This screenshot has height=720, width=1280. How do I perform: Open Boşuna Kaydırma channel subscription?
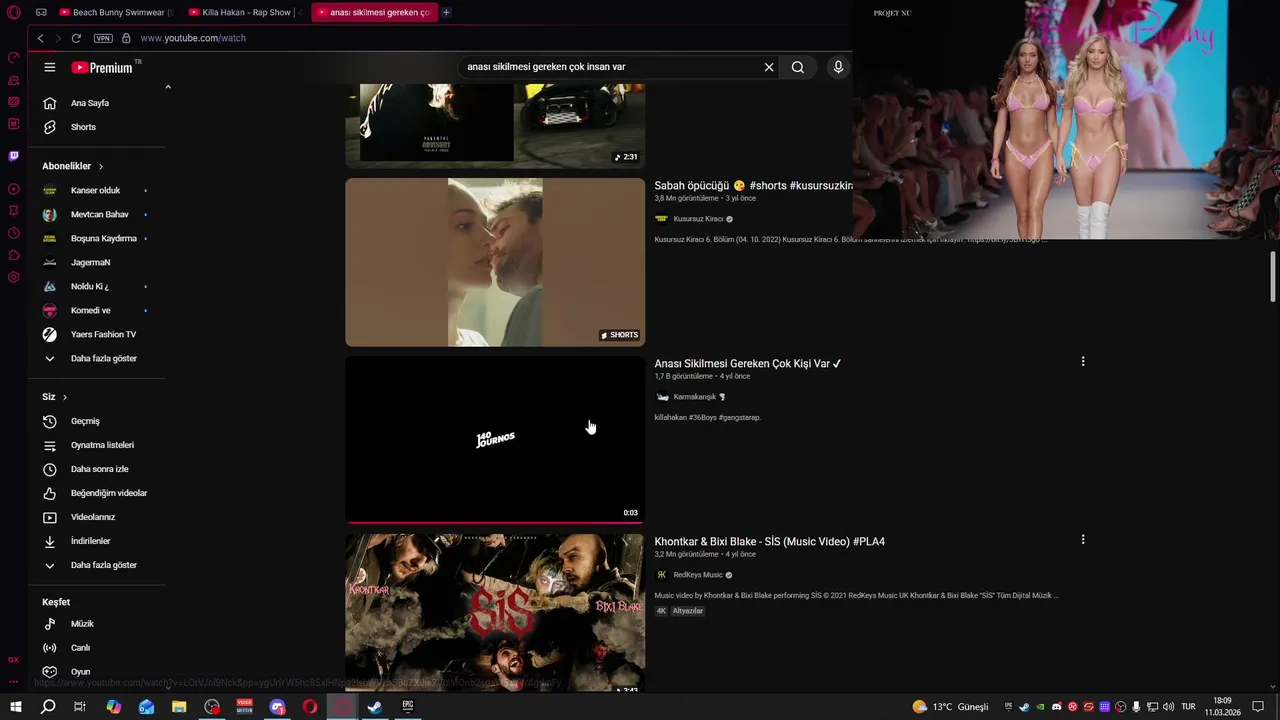point(97,238)
